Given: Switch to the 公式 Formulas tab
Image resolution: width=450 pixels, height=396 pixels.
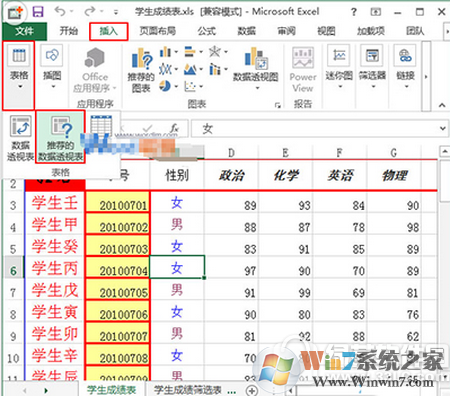Looking at the screenshot, I should tap(207, 31).
